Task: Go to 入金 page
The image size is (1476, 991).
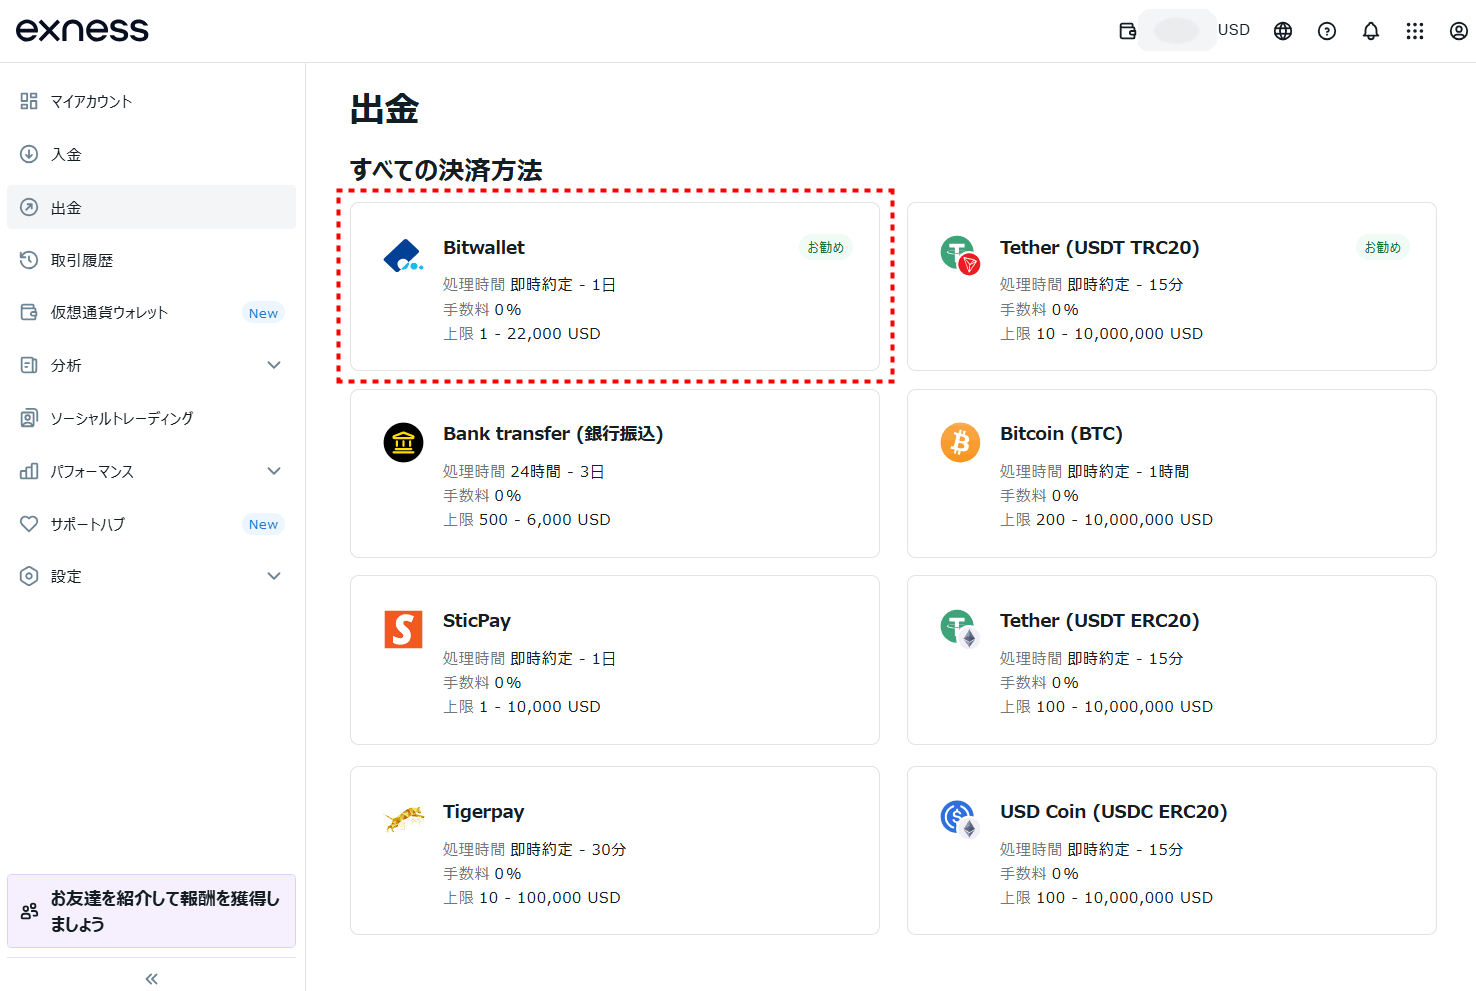Action: 151,154
